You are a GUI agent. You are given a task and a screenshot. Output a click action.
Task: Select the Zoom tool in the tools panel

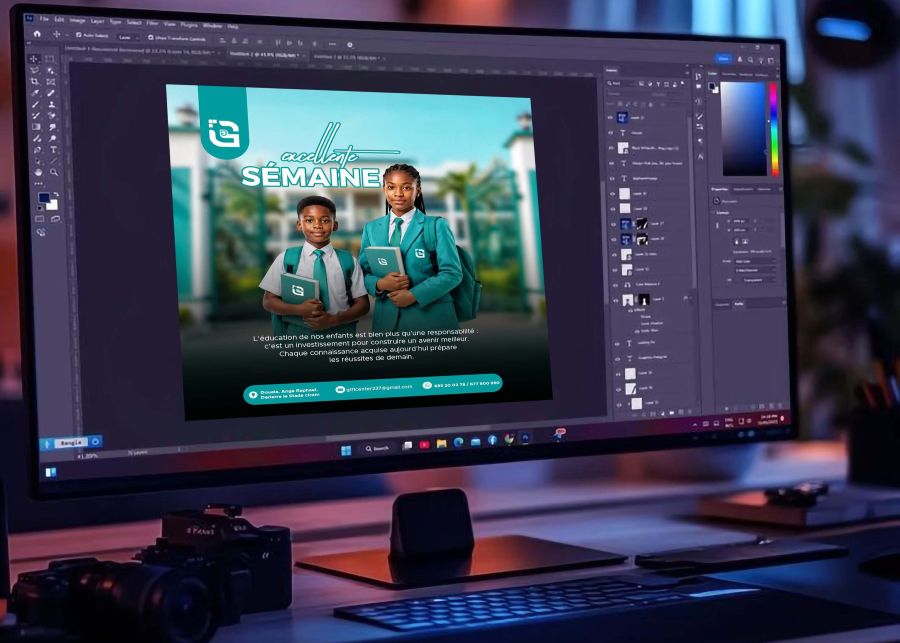(54, 172)
